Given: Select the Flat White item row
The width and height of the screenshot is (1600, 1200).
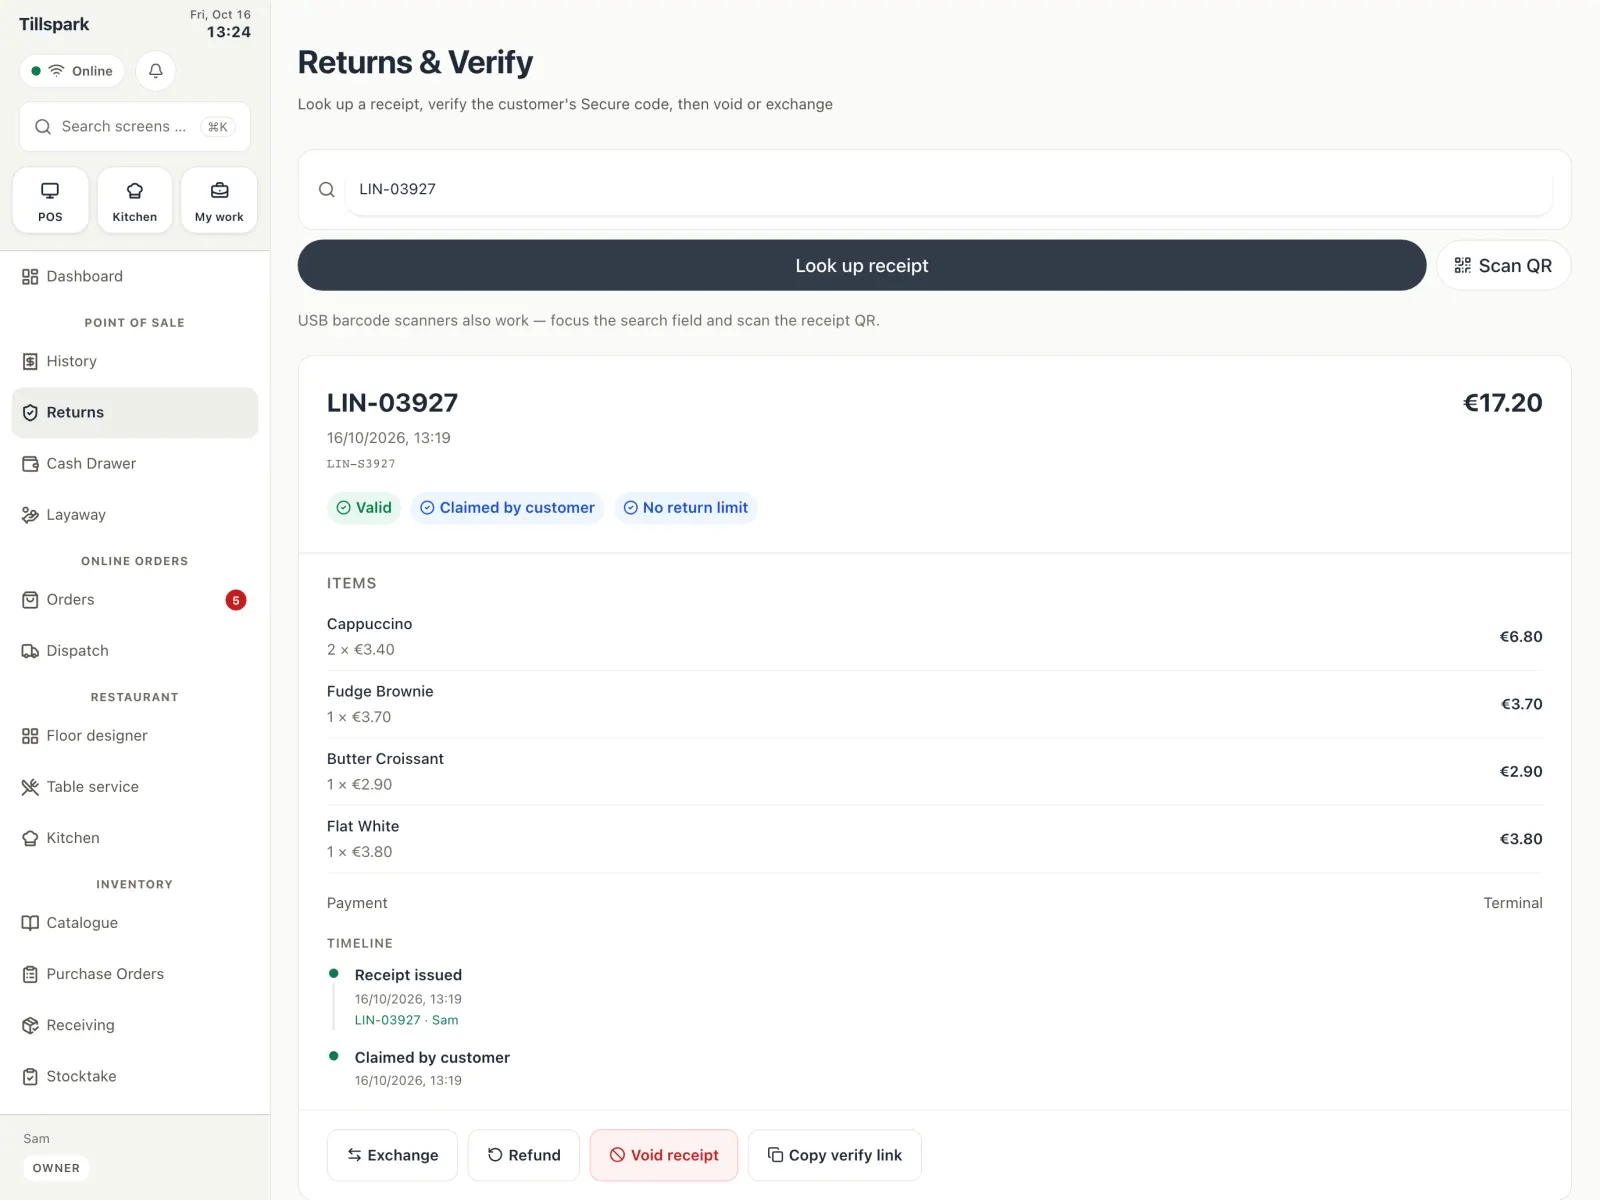Looking at the screenshot, I should (934, 839).
